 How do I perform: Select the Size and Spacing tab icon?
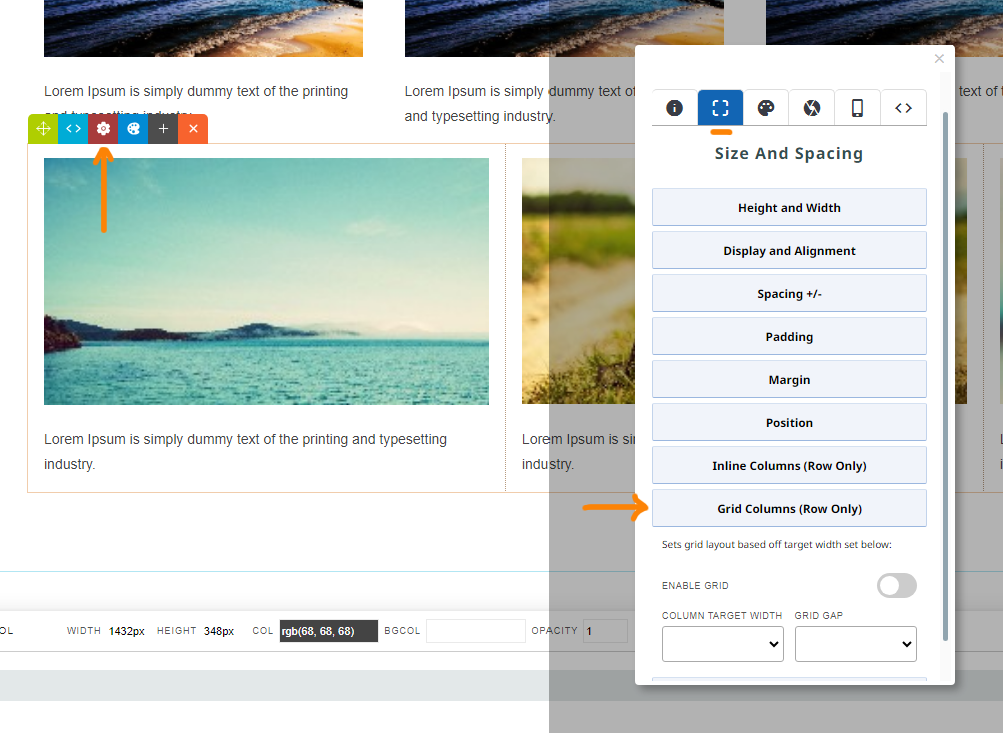pos(720,108)
